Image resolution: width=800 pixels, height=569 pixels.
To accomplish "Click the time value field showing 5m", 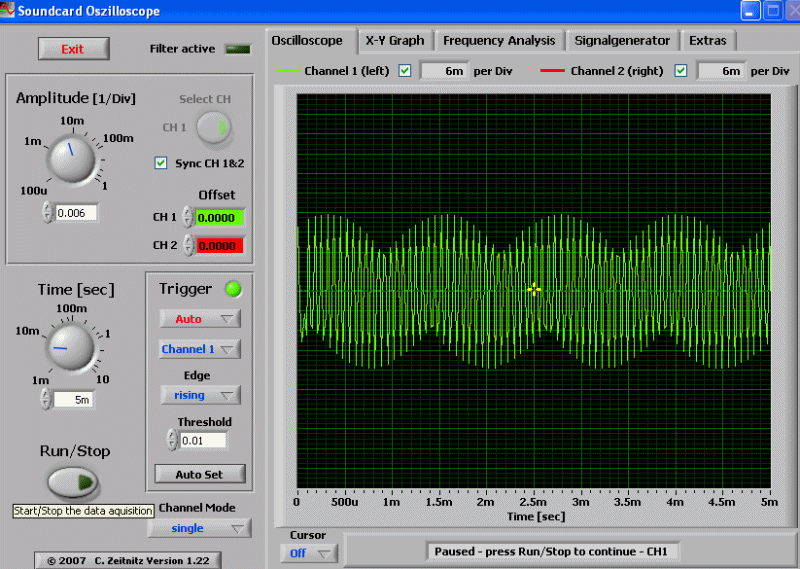I will click(x=74, y=400).
